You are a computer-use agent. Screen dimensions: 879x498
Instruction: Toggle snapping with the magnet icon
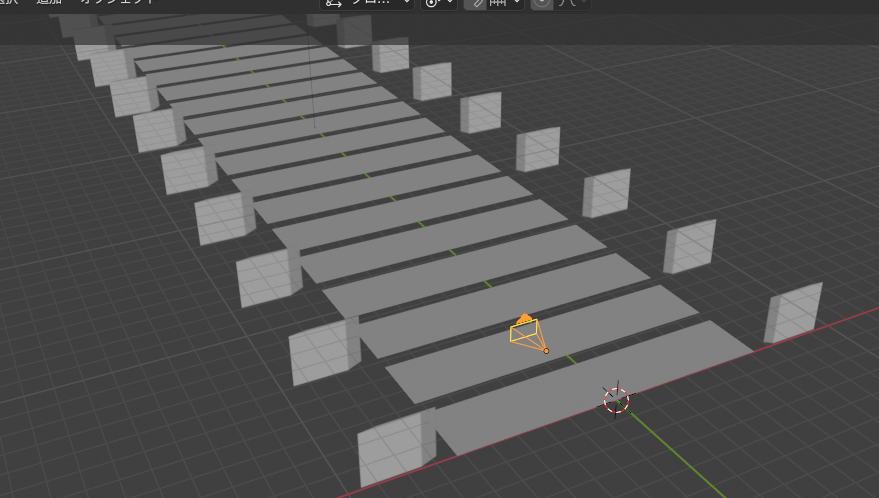[x=479, y=3]
